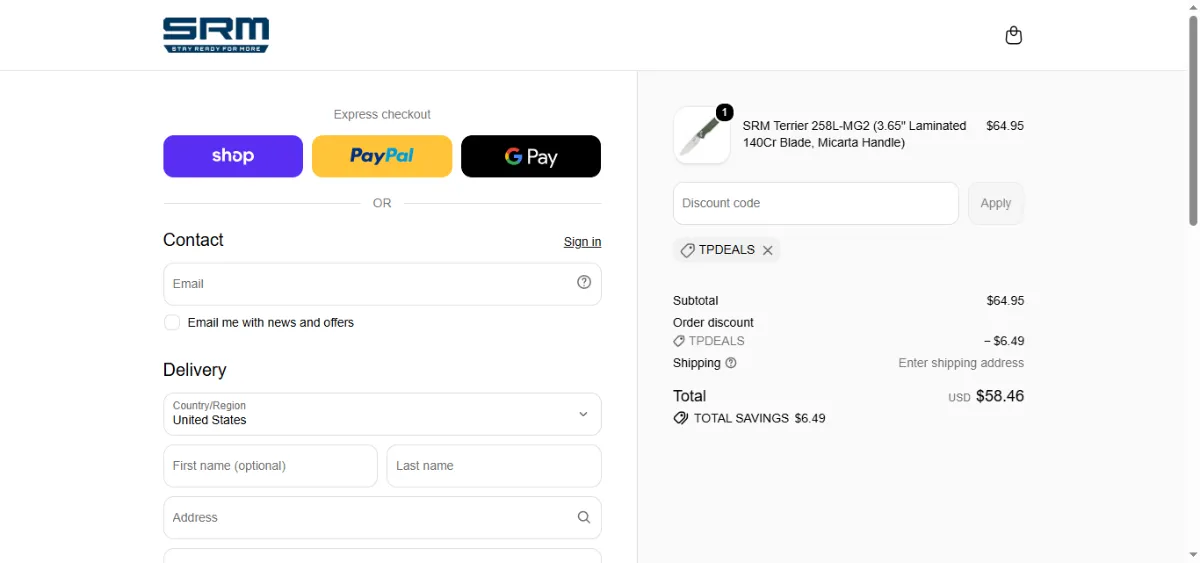
Task: Click the order discount value − $6.49
Action: pyautogui.click(x=1004, y=341)
